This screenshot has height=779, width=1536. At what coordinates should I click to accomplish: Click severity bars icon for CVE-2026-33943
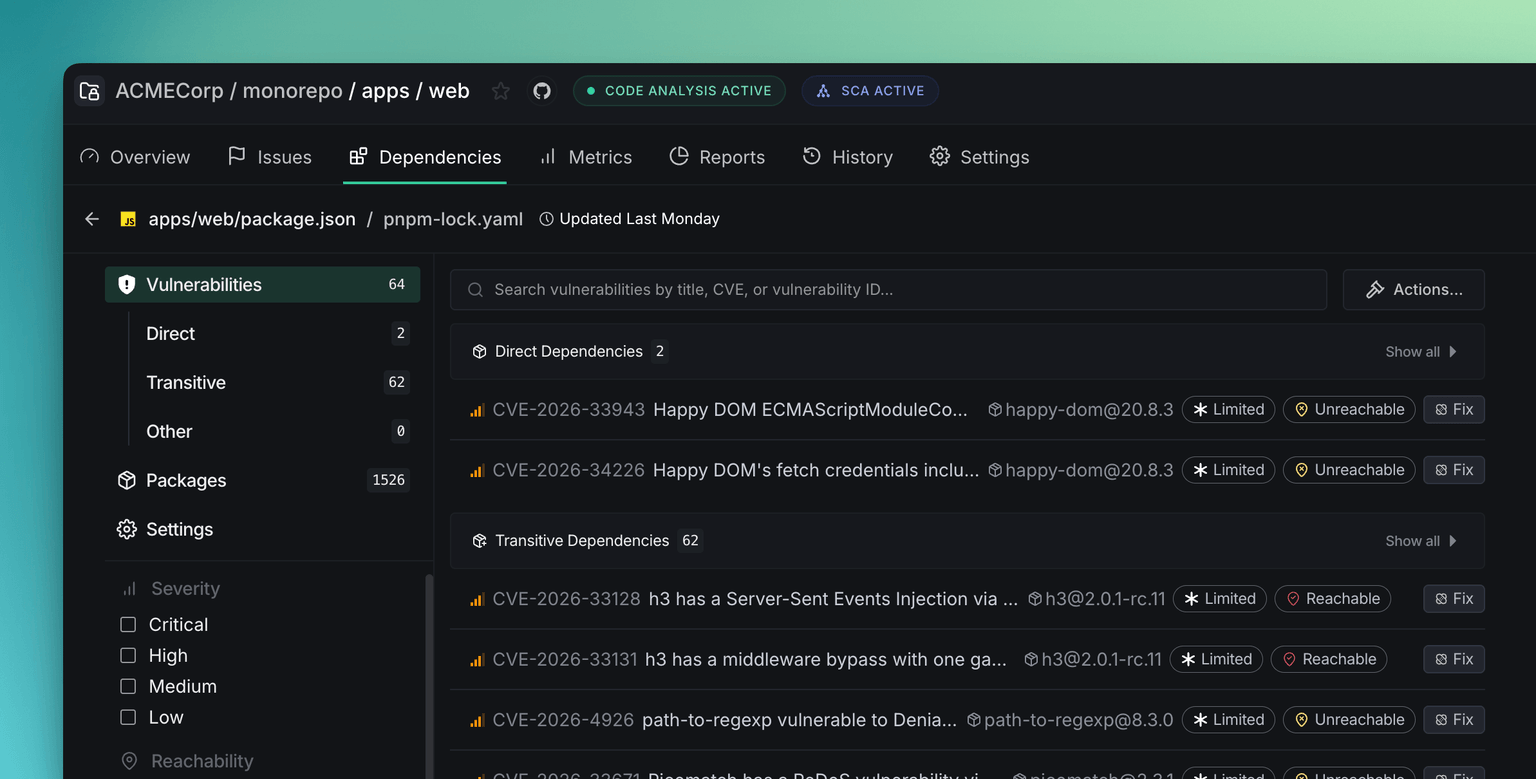click(x=477, y=410)
